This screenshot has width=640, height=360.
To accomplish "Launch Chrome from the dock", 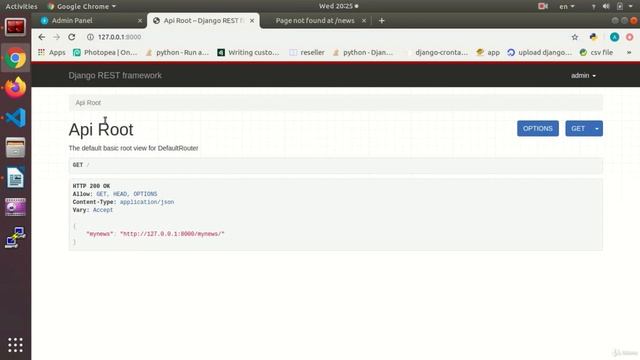I will pyautogui.click(x=16, y=58).
